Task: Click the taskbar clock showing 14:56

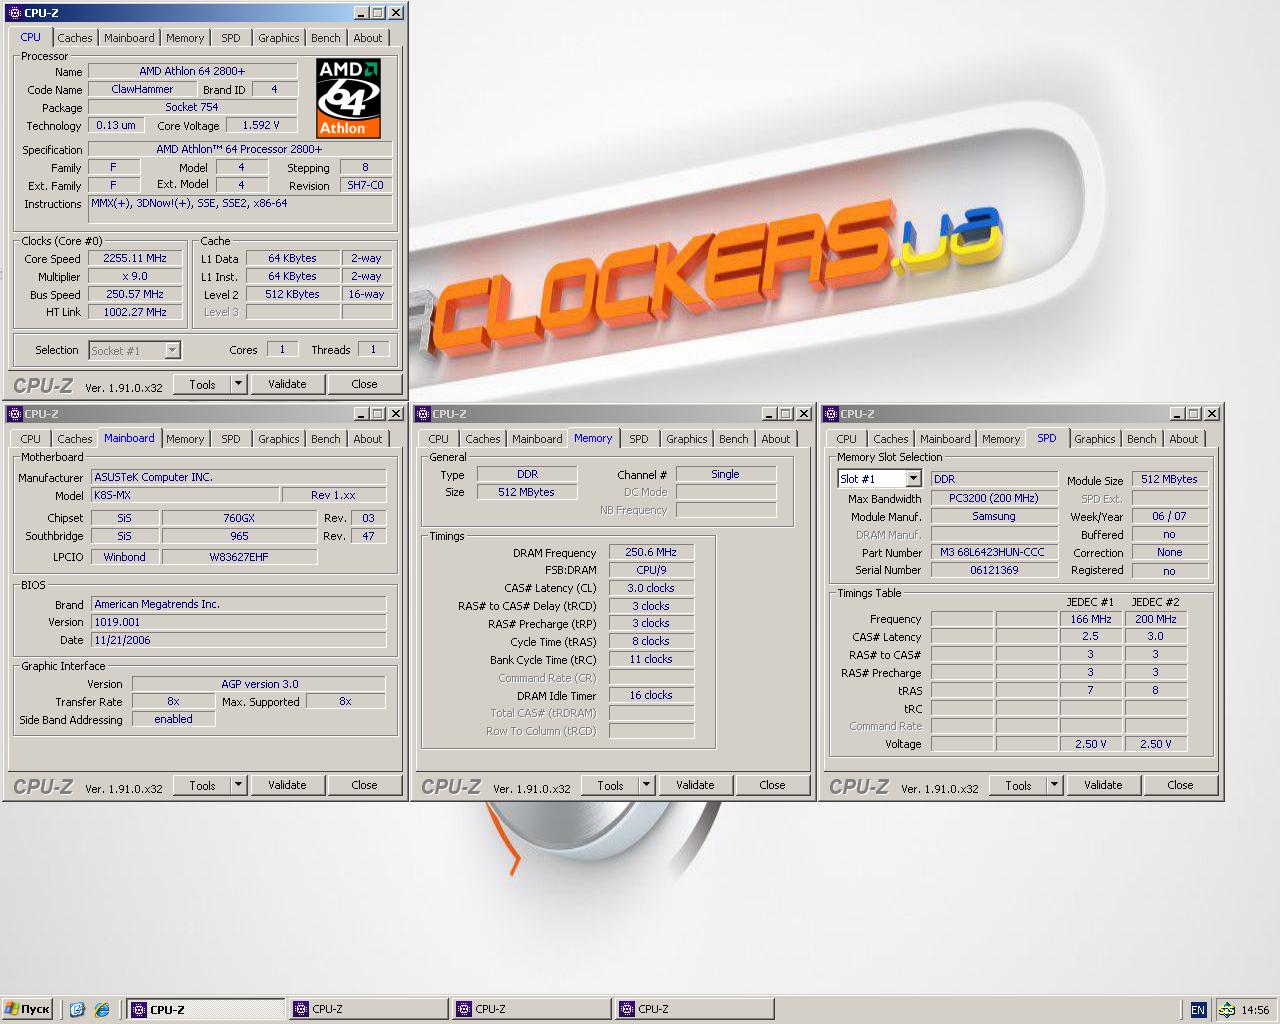Action: (x=1255, y=1010)
